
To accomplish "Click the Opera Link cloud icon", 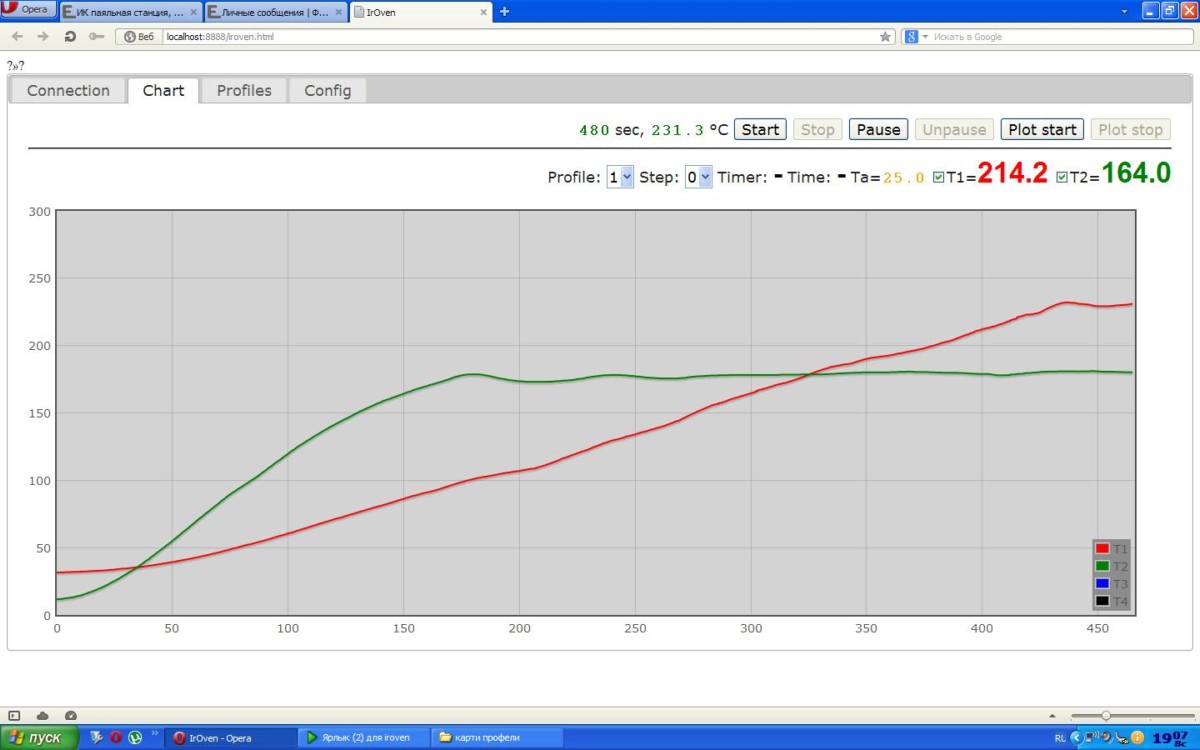I will click(x=43, y=716).
